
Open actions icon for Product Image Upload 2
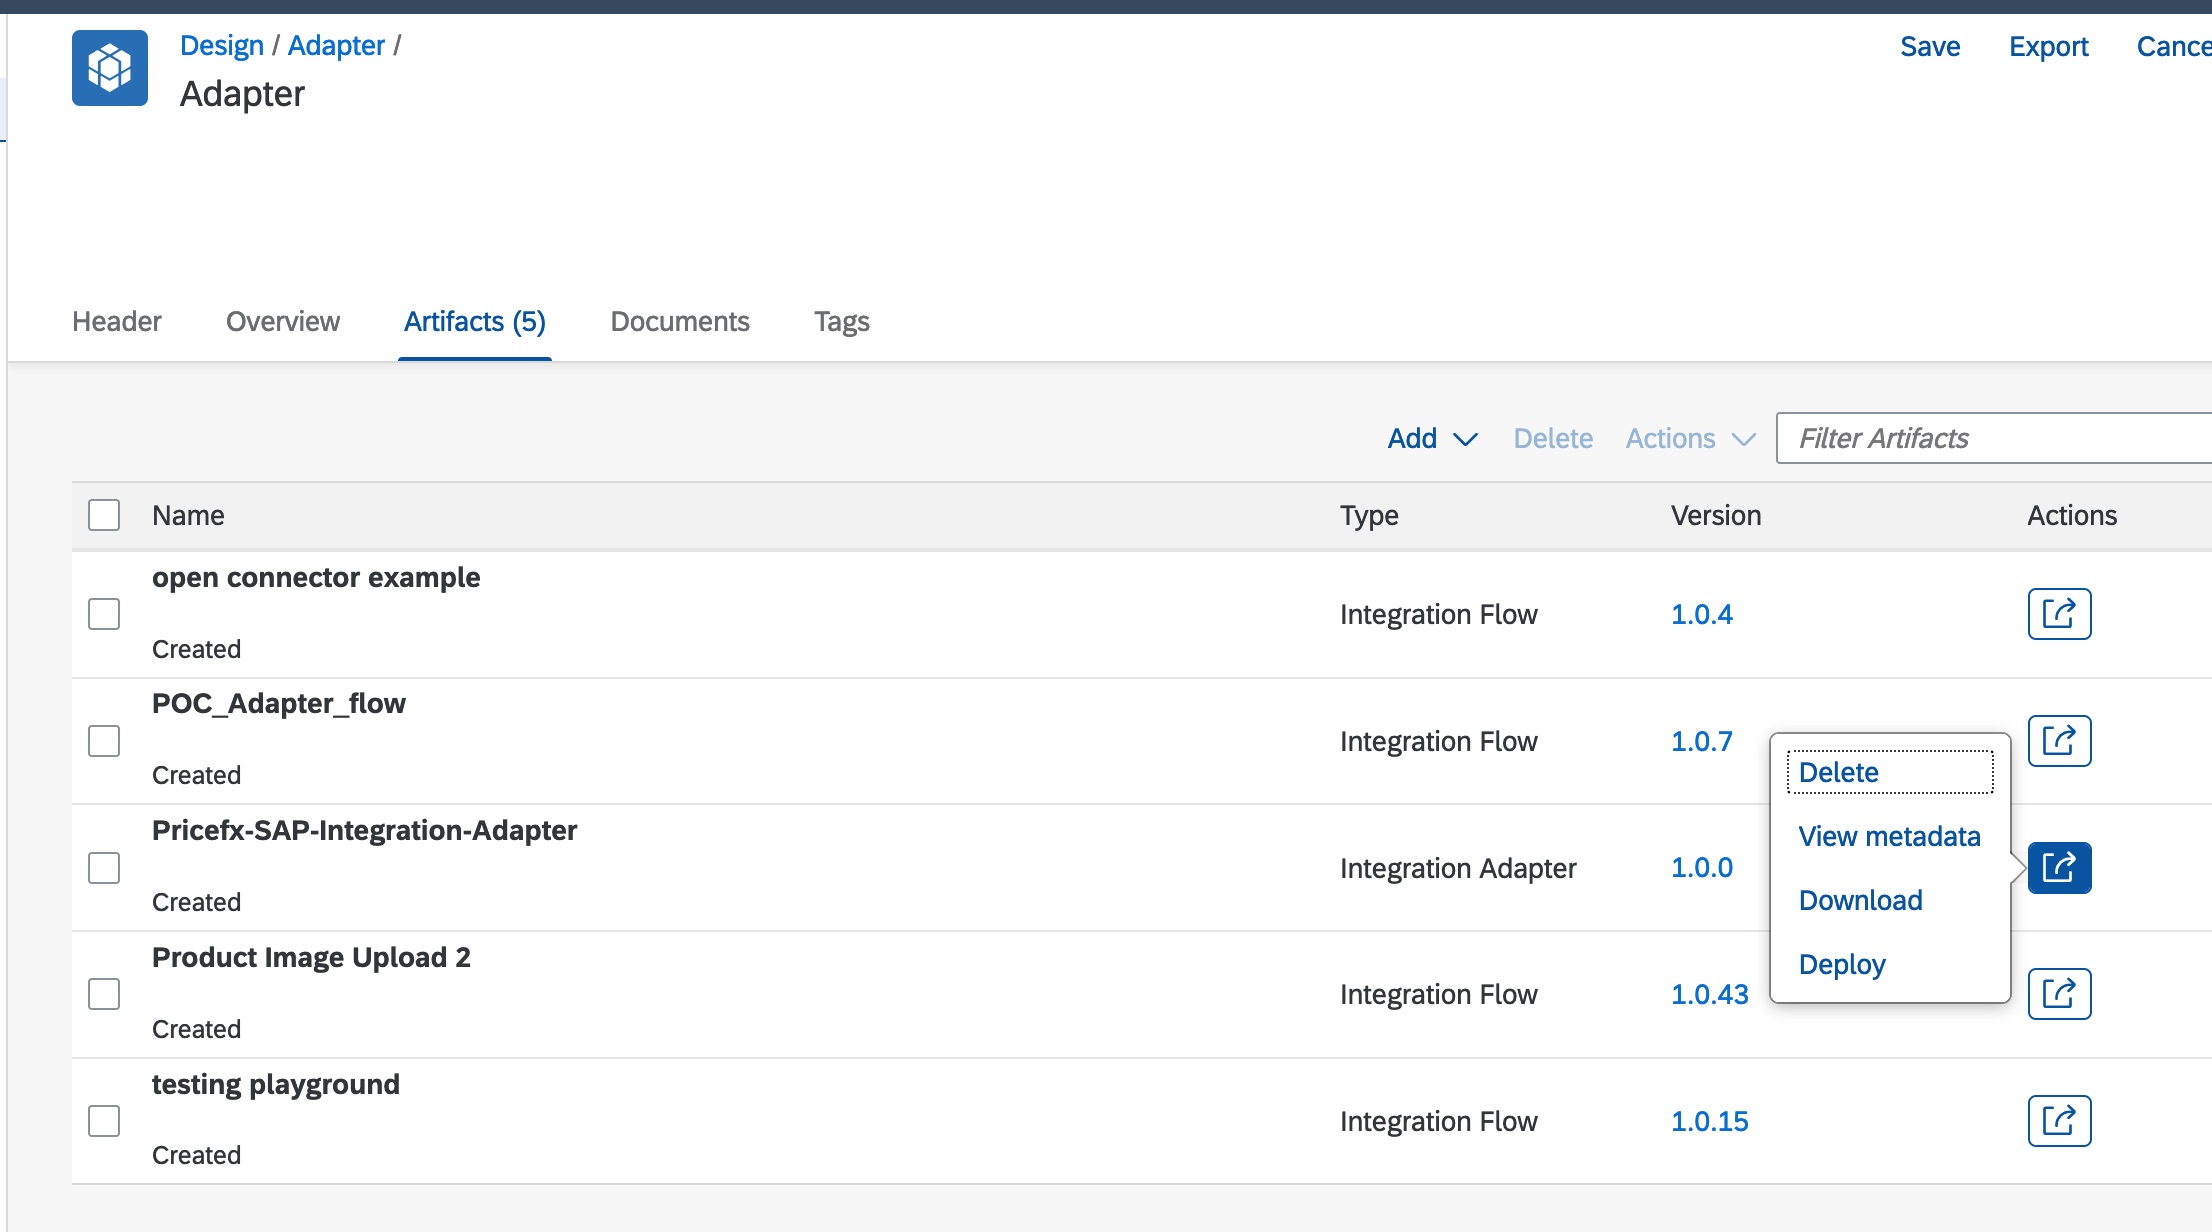tap(2059, 994)
